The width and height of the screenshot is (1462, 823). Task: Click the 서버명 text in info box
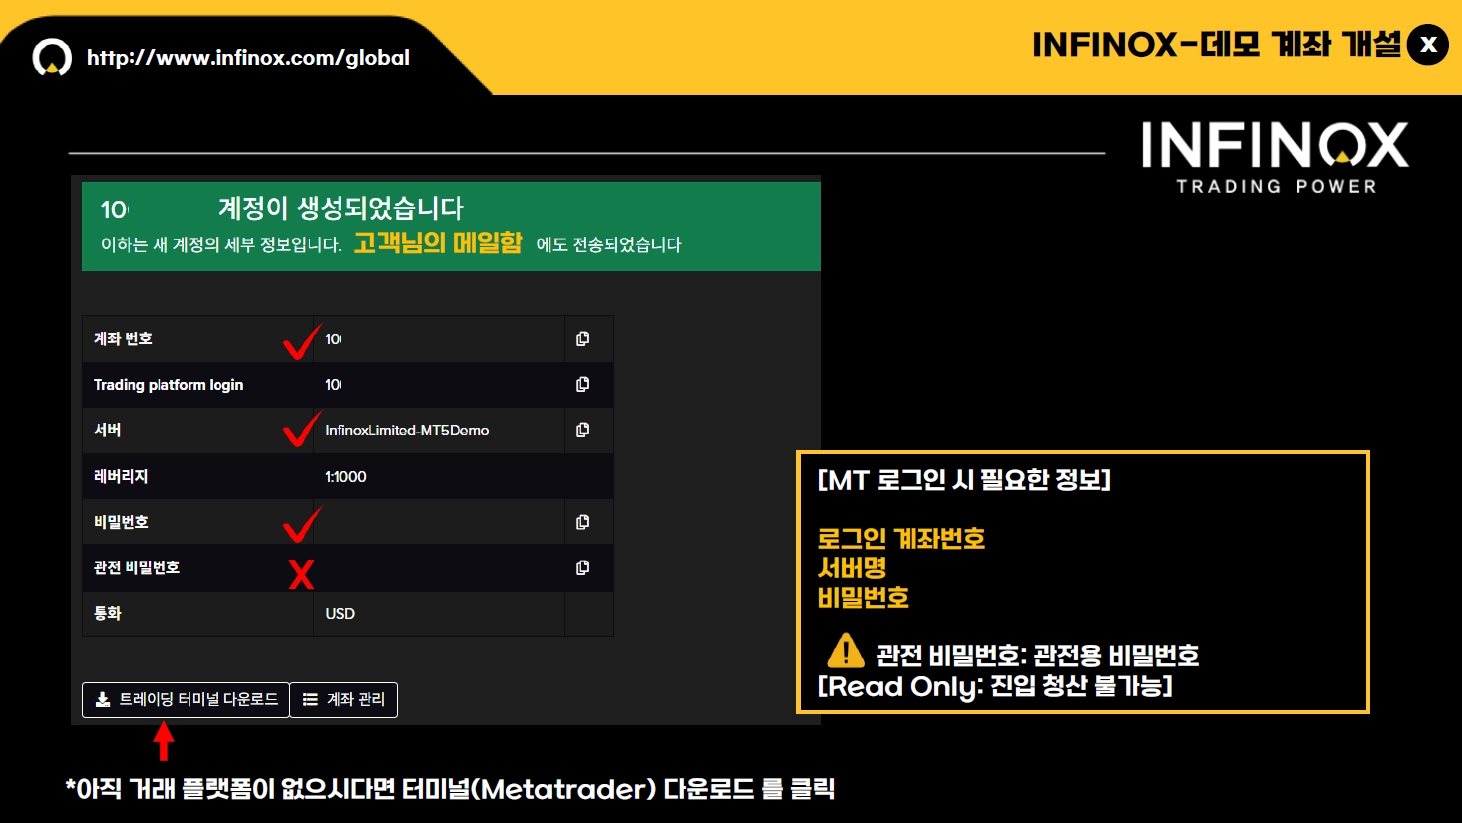[x=852, y=568]
